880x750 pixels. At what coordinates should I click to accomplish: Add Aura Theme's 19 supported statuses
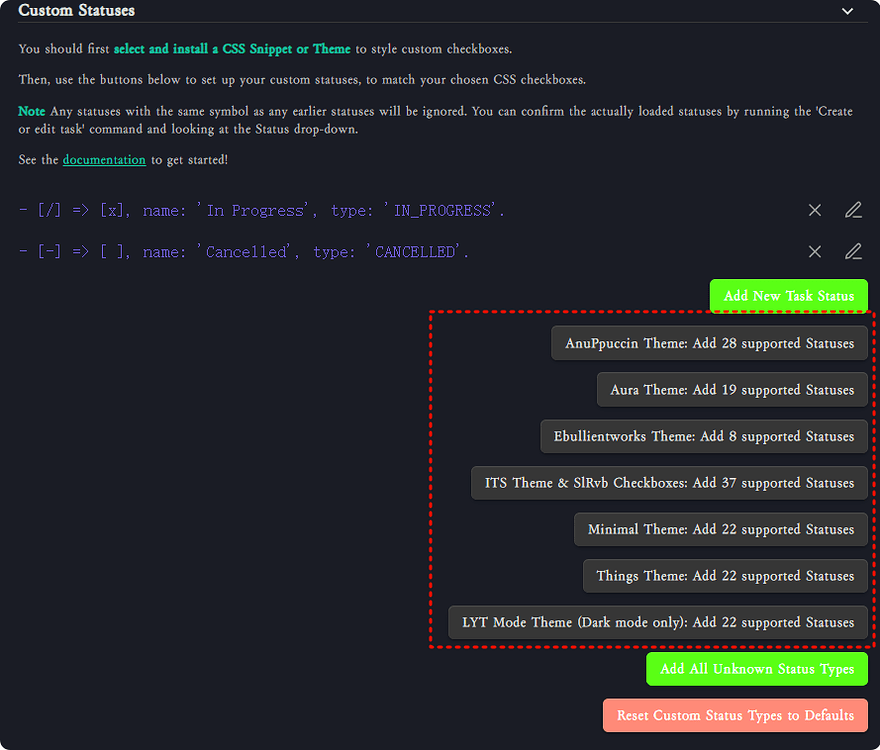(x=731, y=389)
